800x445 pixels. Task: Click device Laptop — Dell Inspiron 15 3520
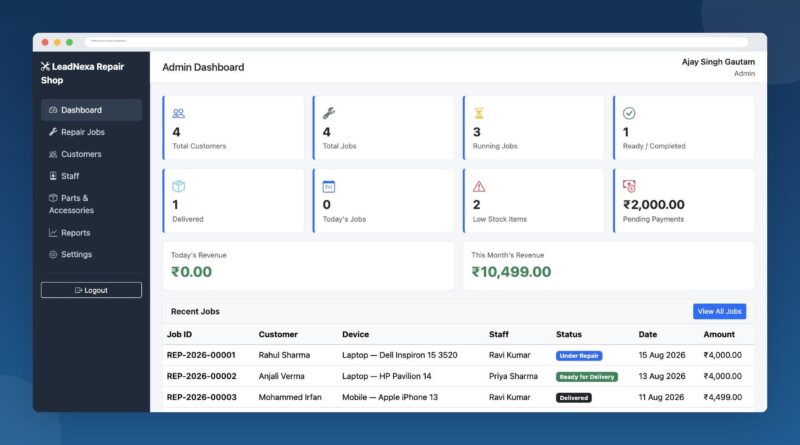(399, 355)
